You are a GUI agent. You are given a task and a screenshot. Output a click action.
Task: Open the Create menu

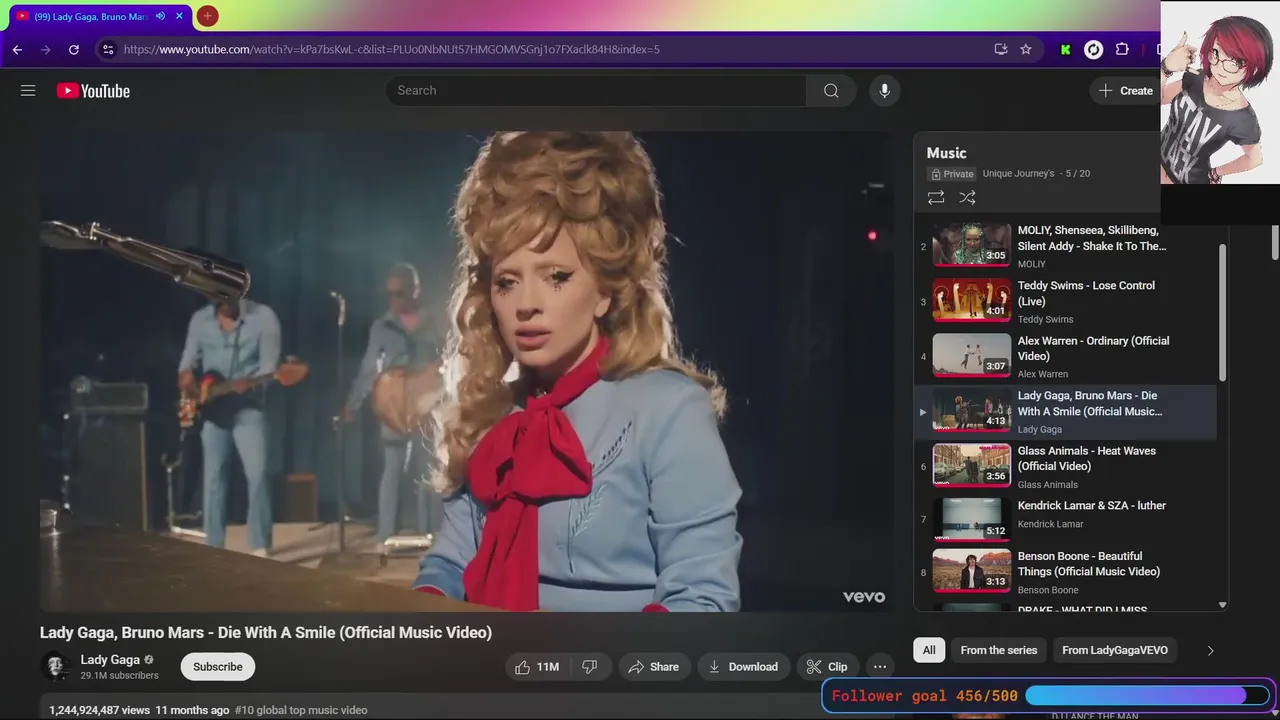click(x=1126, y=90)
